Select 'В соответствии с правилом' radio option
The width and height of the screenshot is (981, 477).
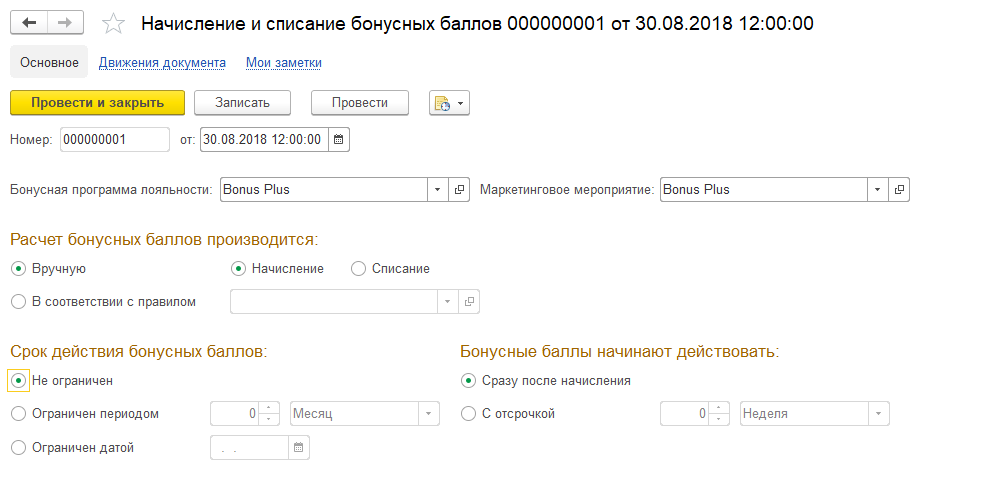(x=18, y=302)
